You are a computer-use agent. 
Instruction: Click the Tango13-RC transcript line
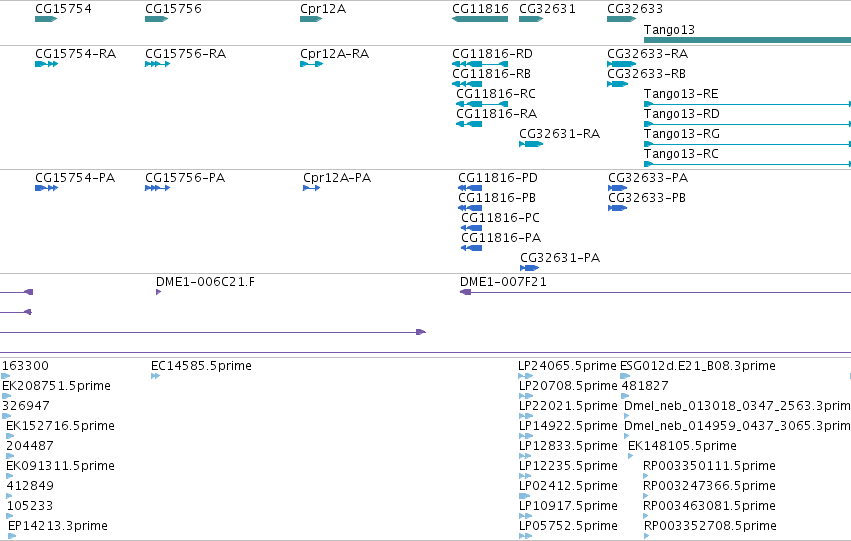pos(747,164)
